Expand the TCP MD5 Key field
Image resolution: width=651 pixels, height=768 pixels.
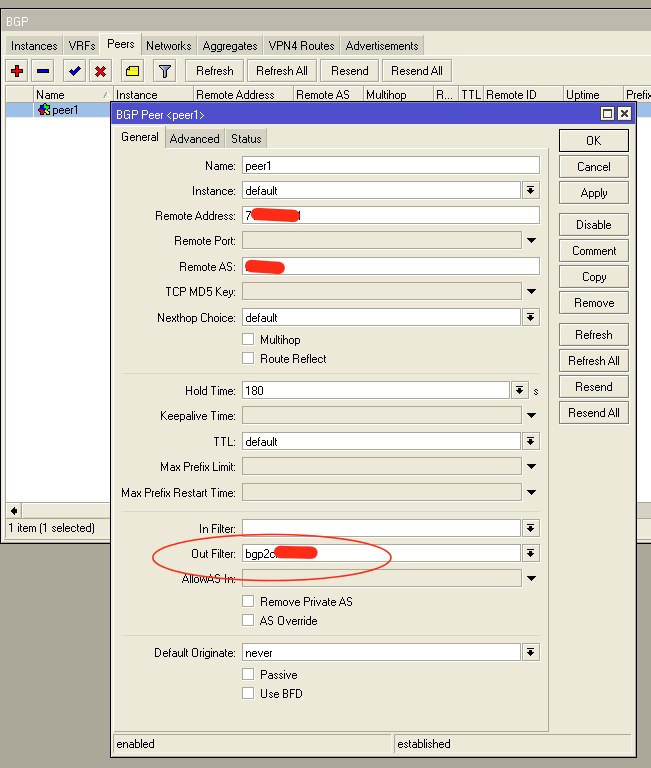tap(531, 291)
